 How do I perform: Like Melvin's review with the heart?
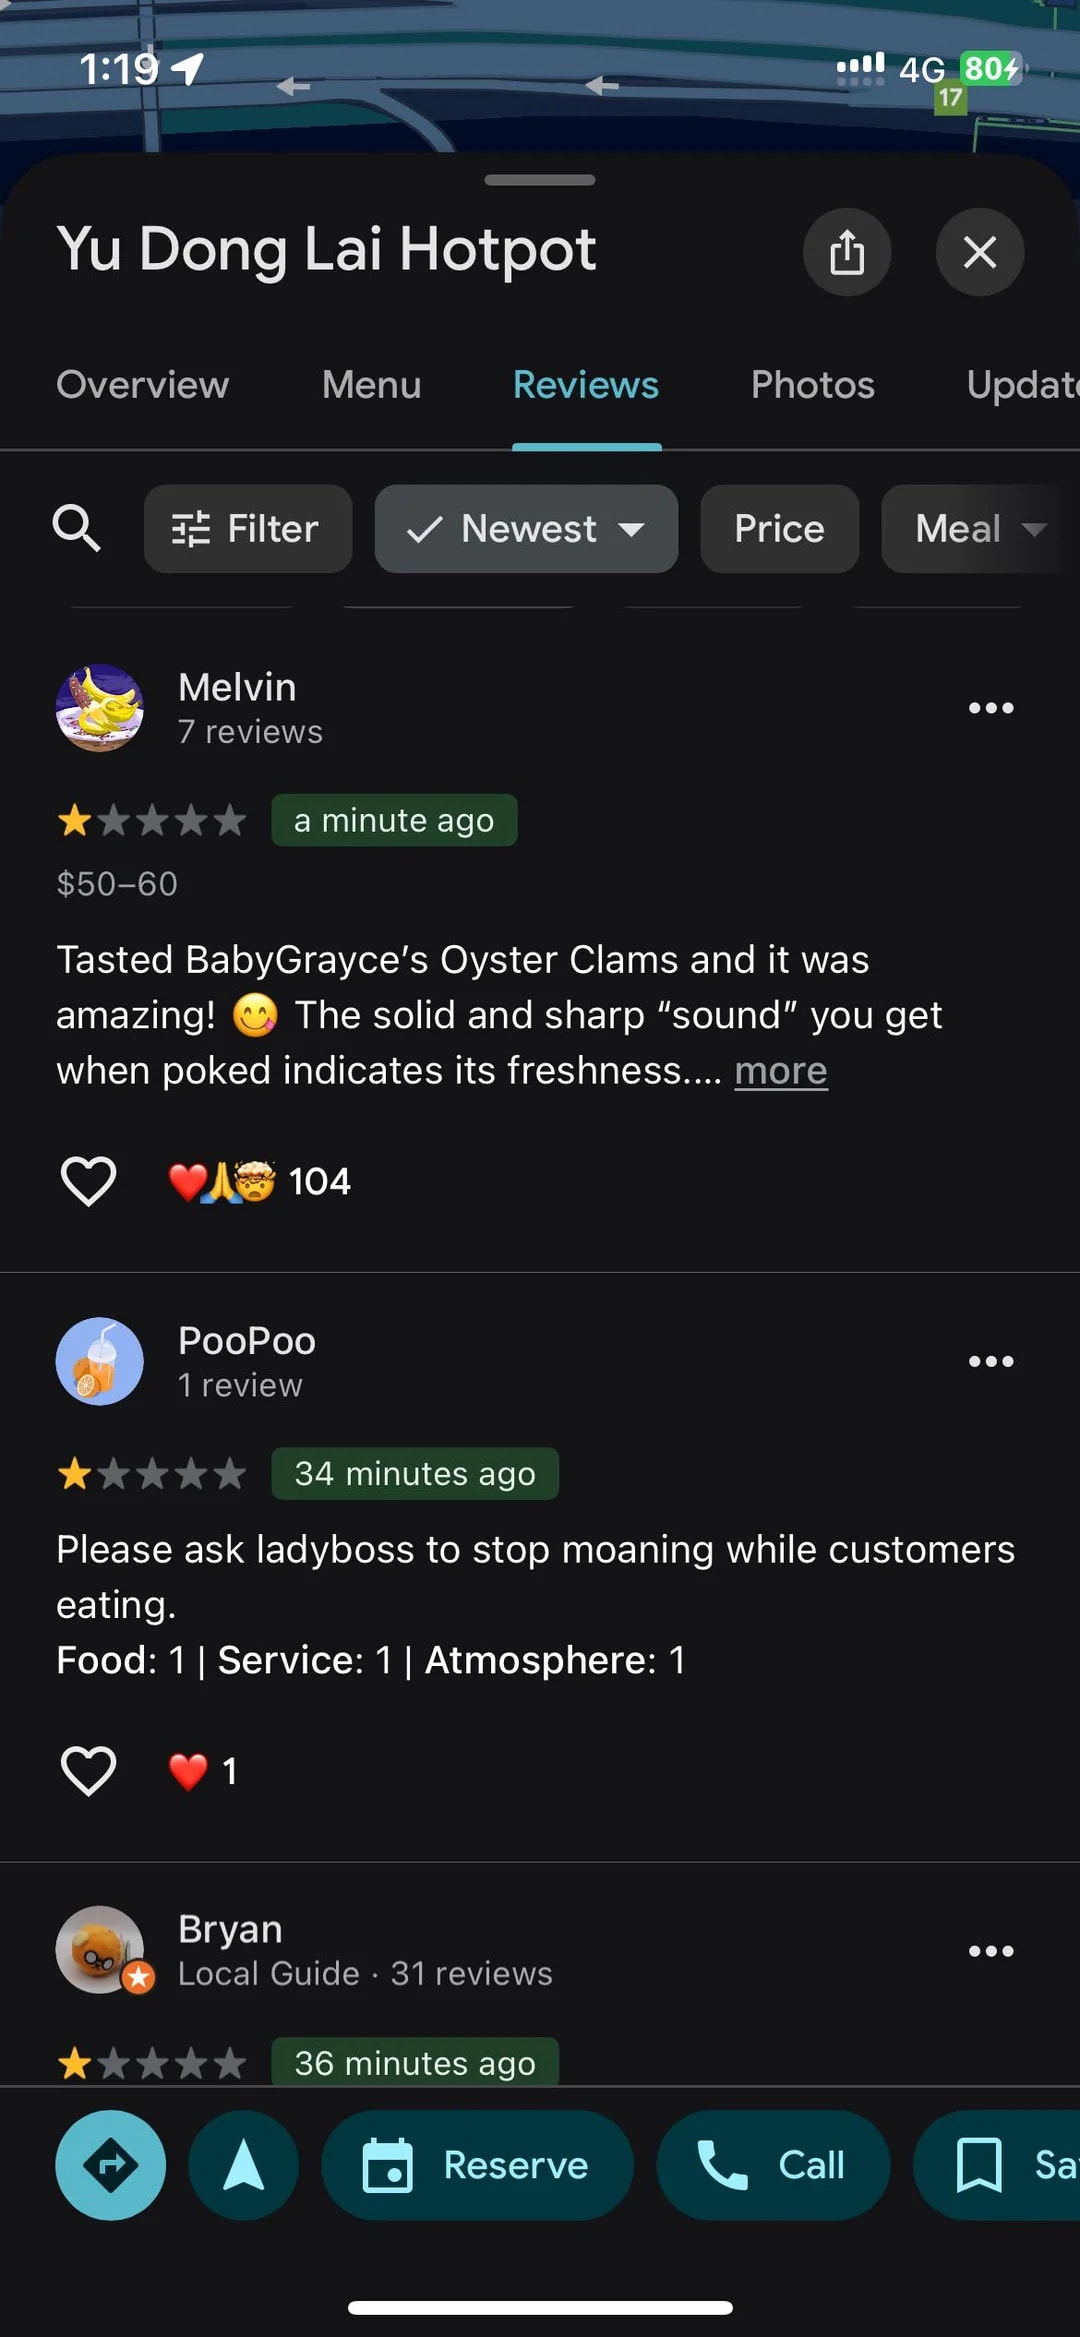89,1181
